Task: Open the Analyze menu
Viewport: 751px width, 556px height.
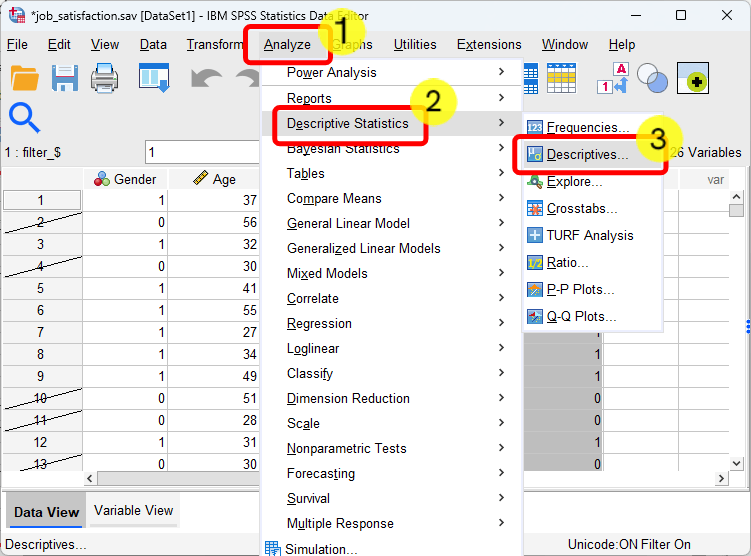Action: tap(287, 45)
